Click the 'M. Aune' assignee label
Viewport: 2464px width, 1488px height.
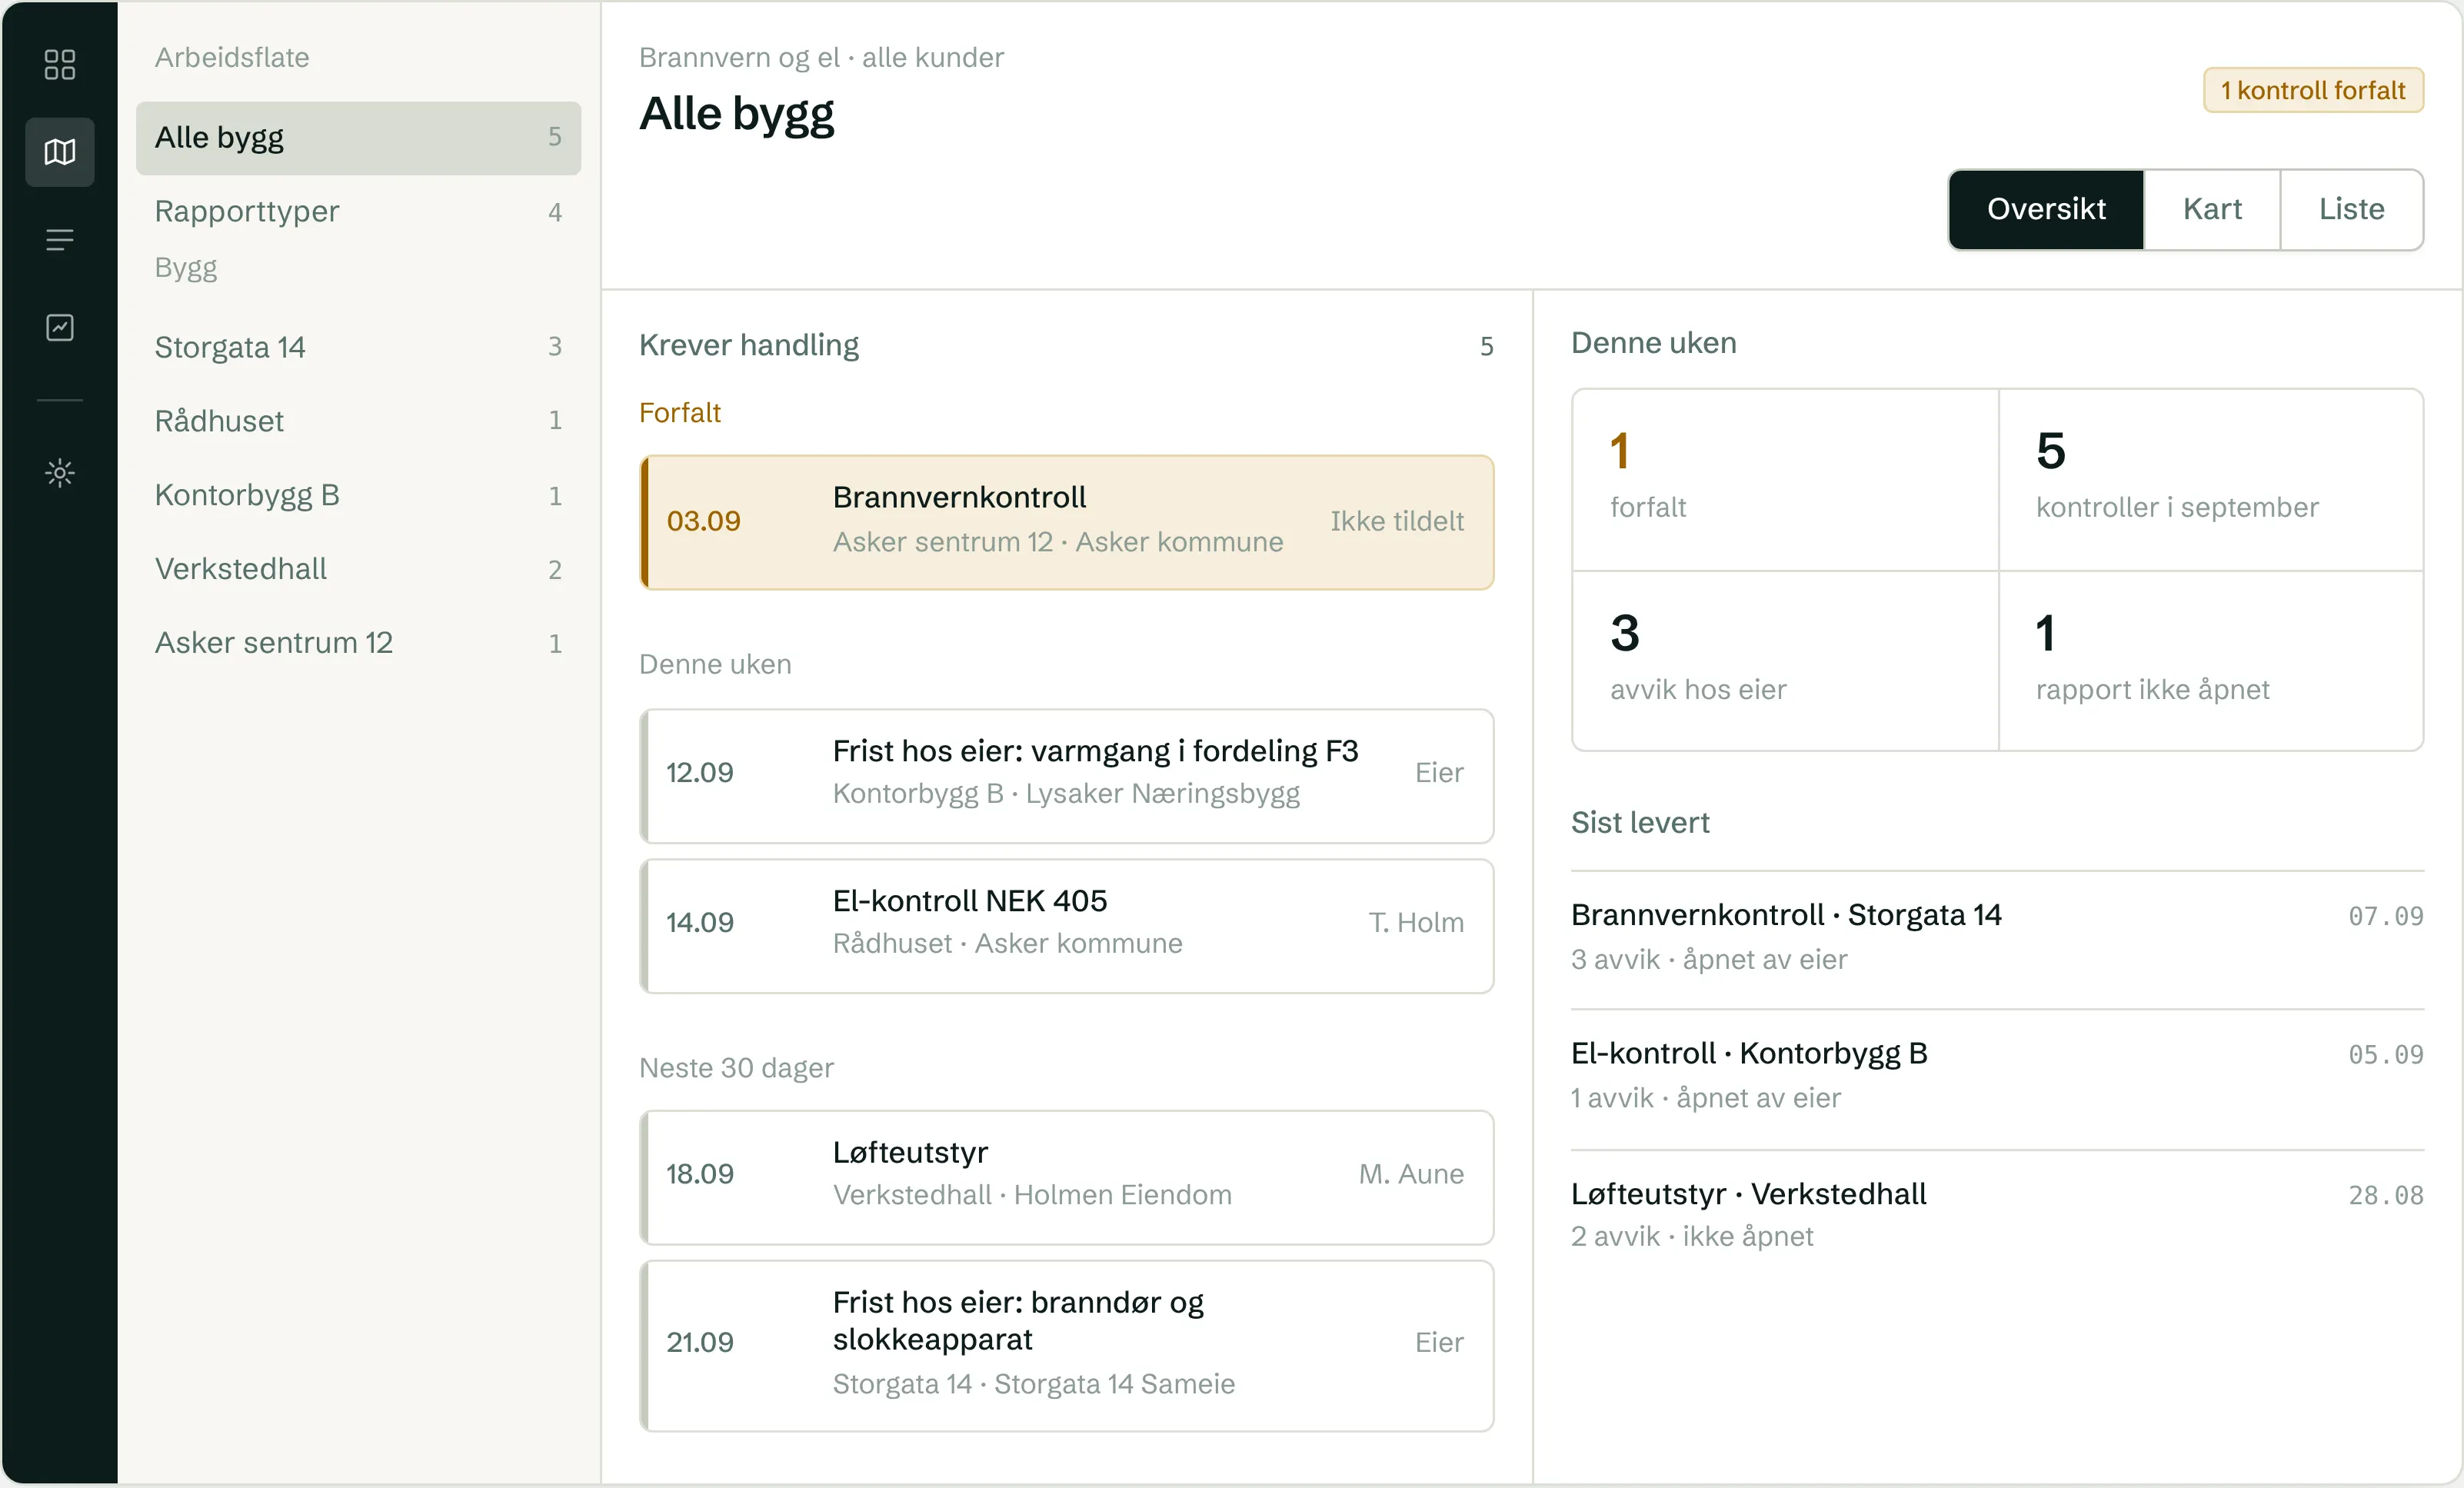[1410, 1174]
